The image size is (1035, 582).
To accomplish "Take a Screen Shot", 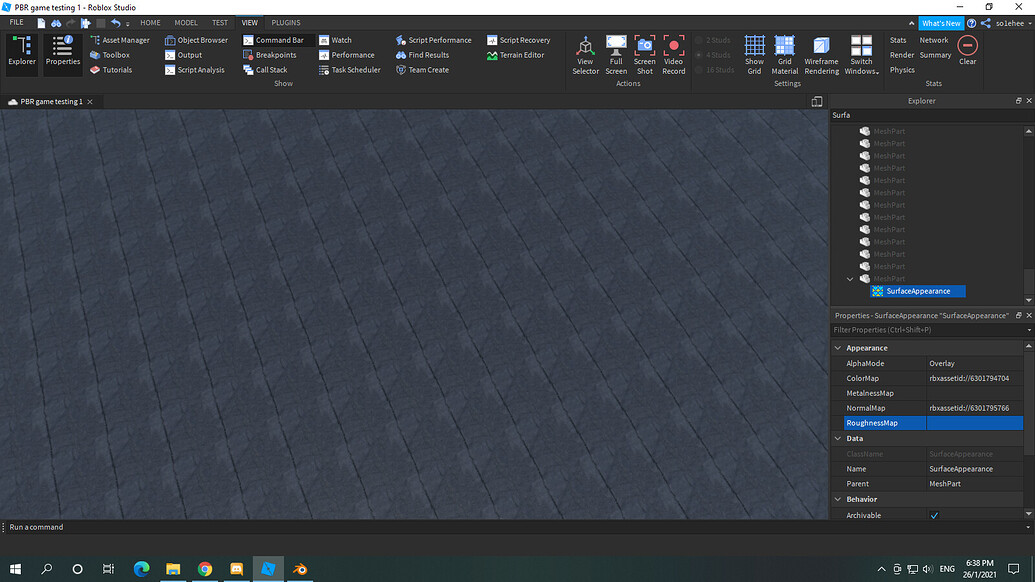I will click(x=644, y=55).
